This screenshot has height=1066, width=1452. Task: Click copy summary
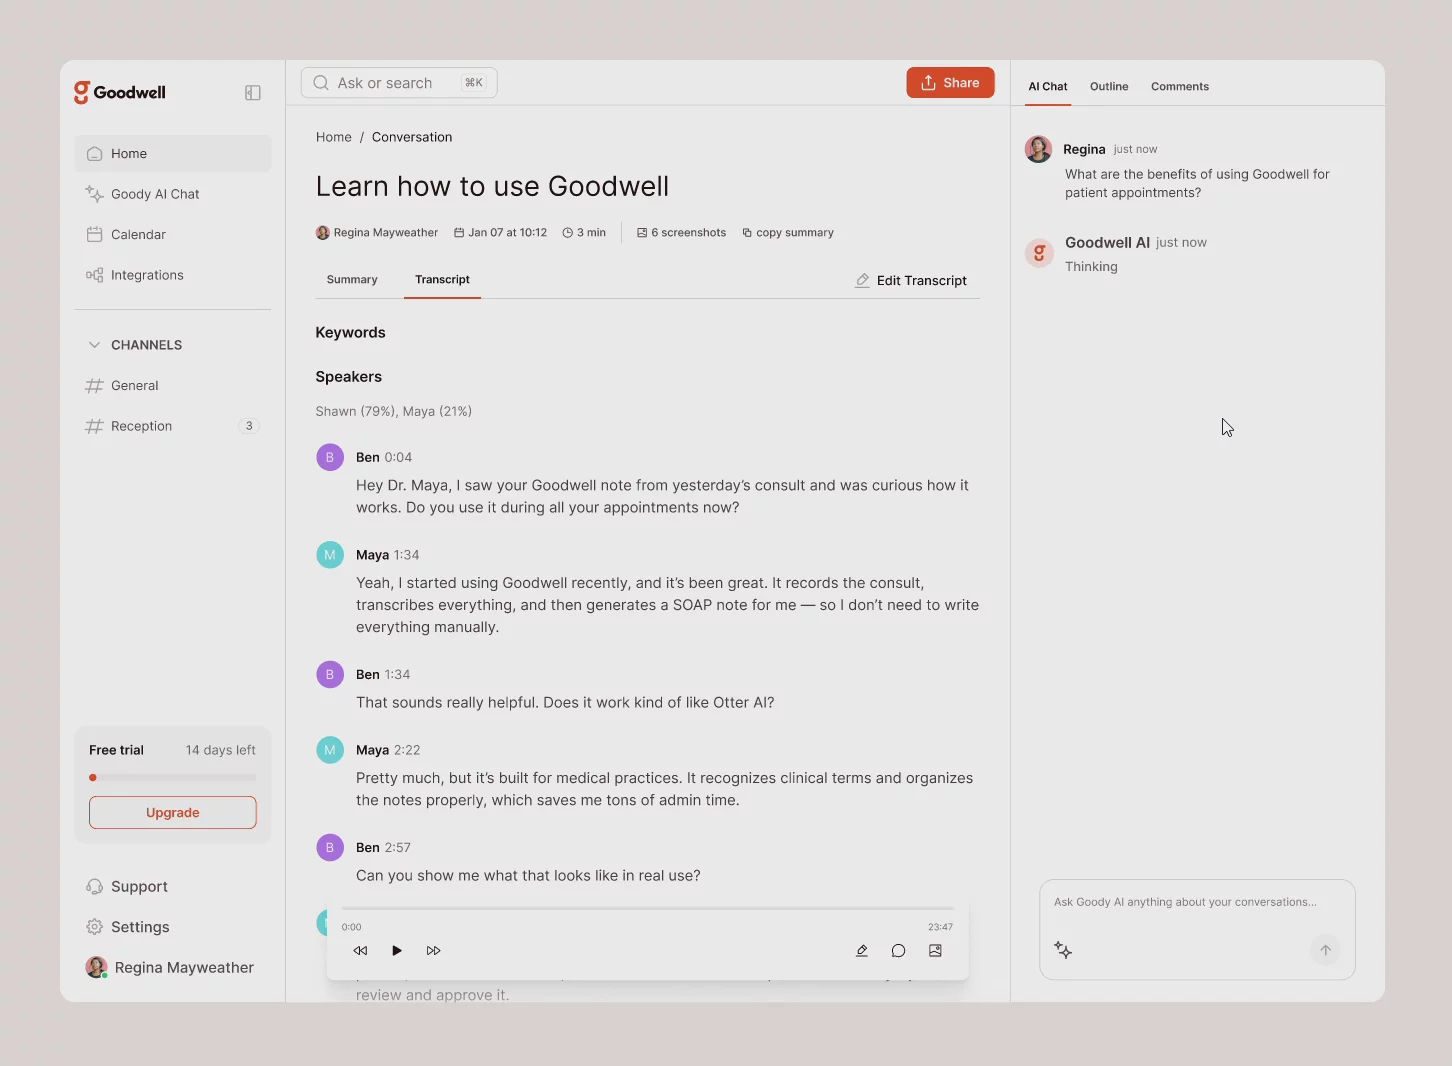tap(788, 232)
